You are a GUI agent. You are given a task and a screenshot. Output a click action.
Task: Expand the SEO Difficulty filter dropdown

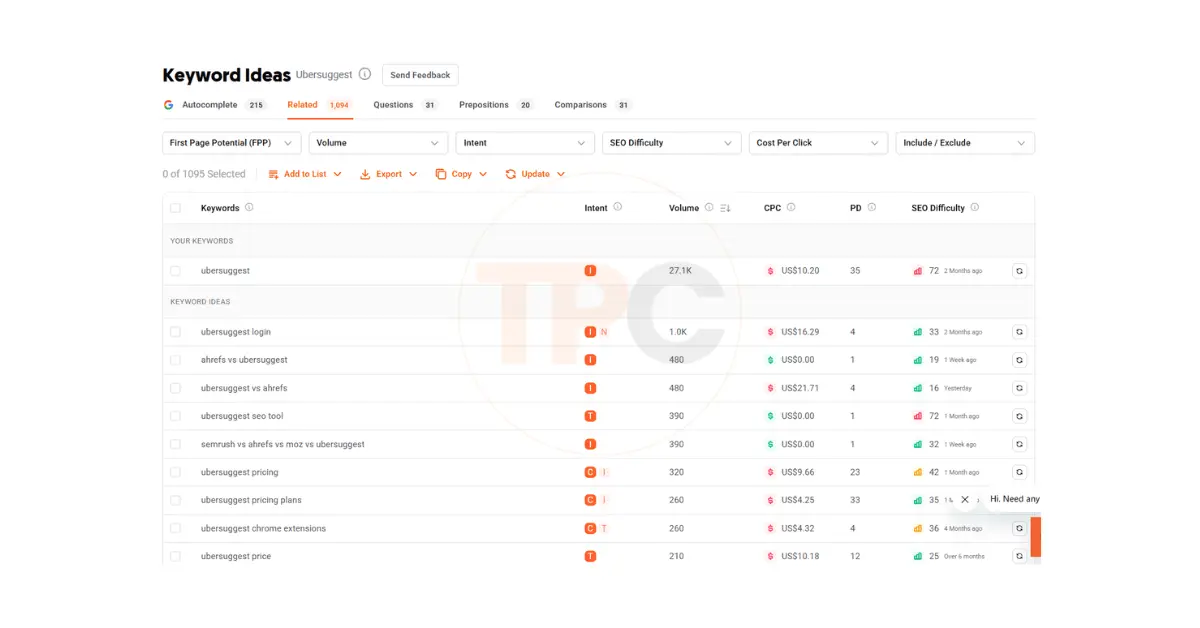[671, 143]
